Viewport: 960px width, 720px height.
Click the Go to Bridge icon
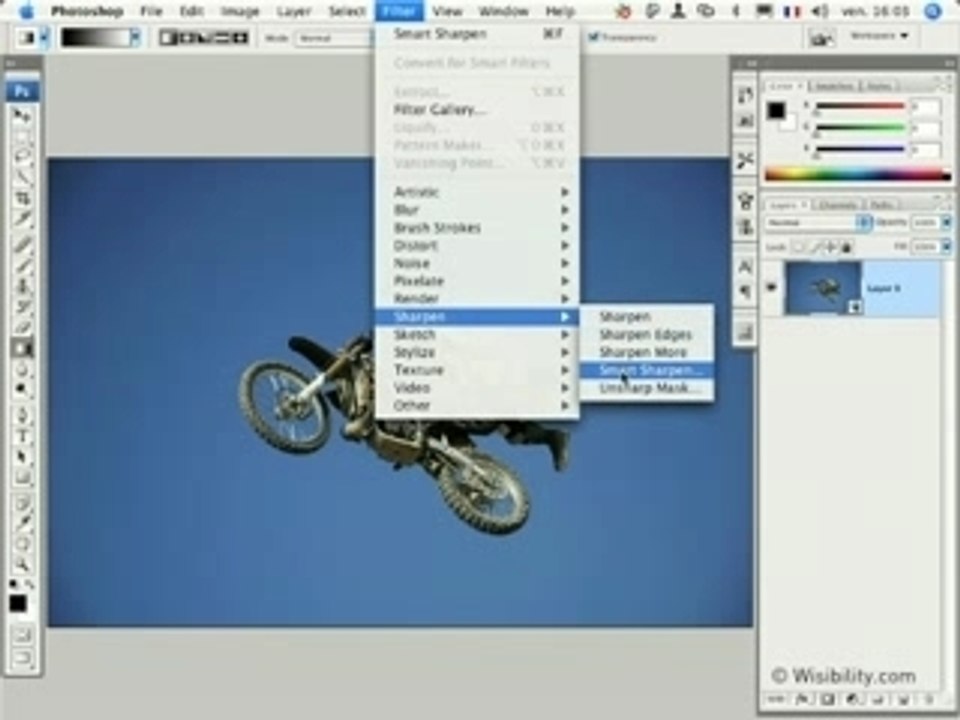[x=820, y=38]
